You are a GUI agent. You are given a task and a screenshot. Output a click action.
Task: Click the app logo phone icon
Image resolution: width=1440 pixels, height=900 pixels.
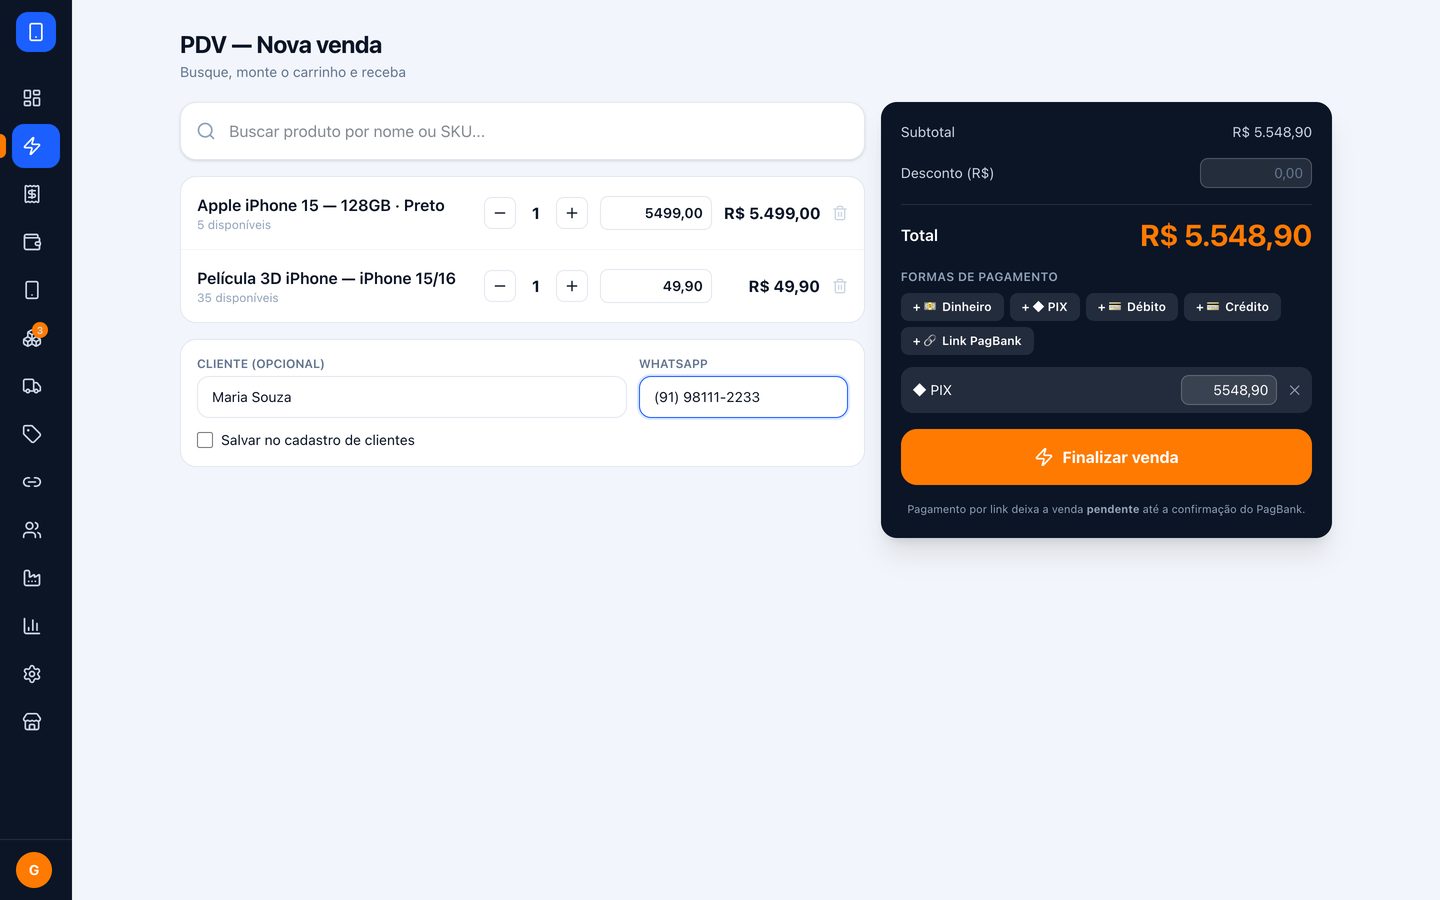coord(36,32)
